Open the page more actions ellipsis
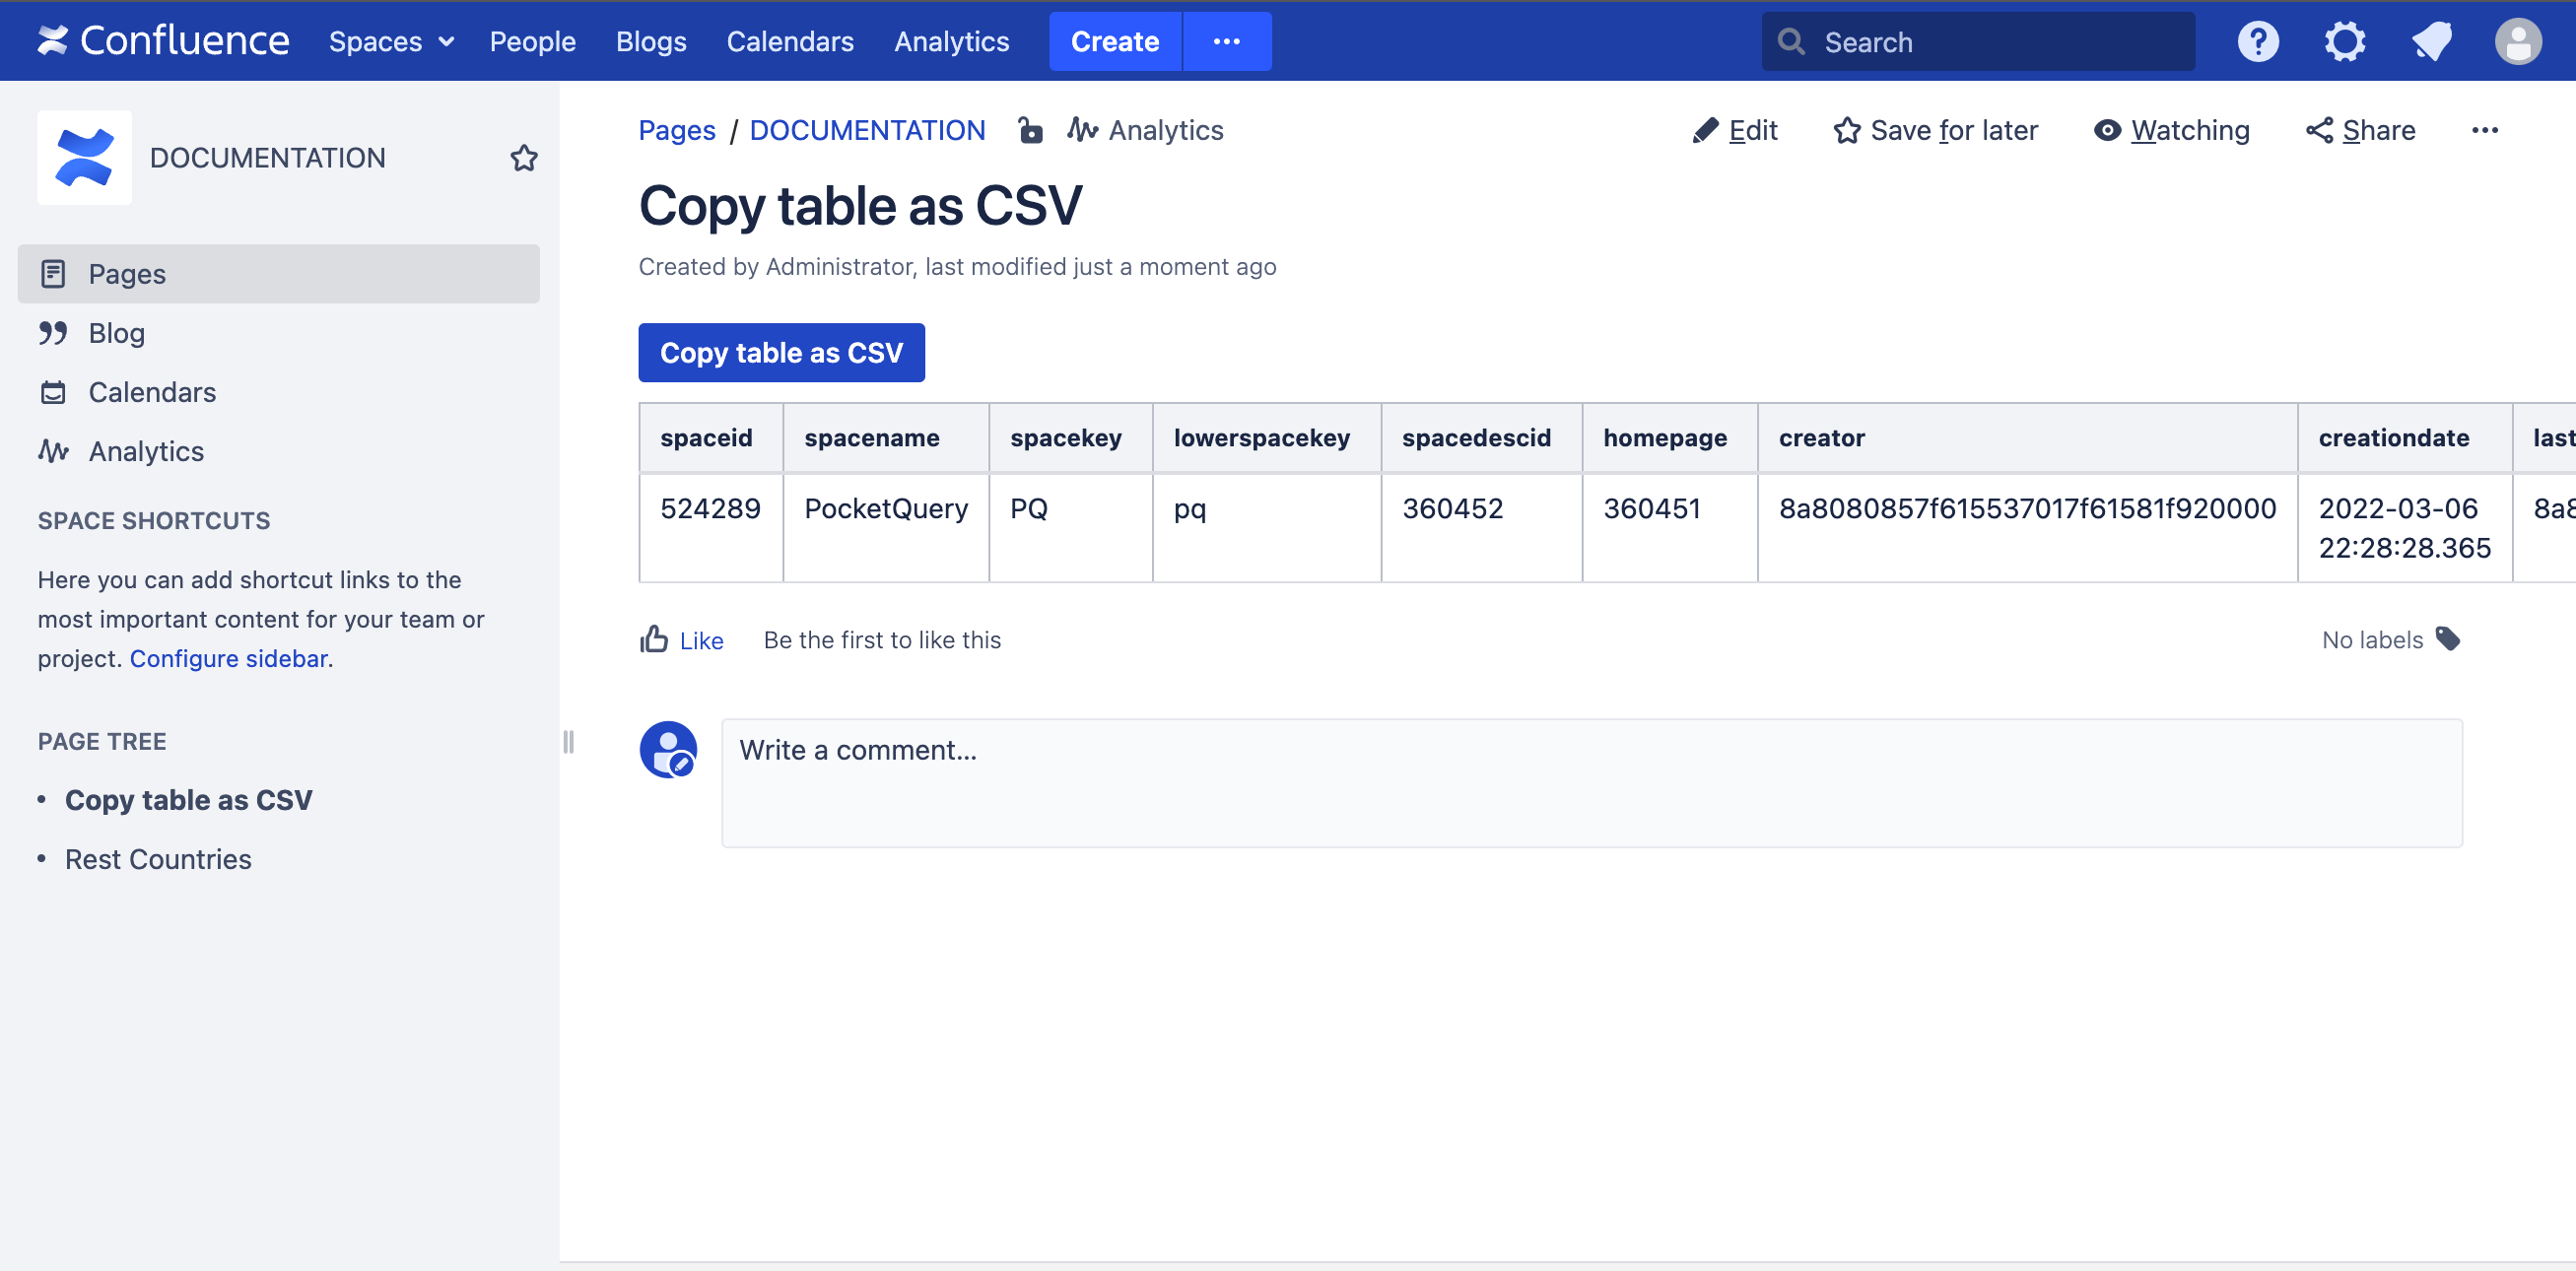 (x=2484, y=130)
